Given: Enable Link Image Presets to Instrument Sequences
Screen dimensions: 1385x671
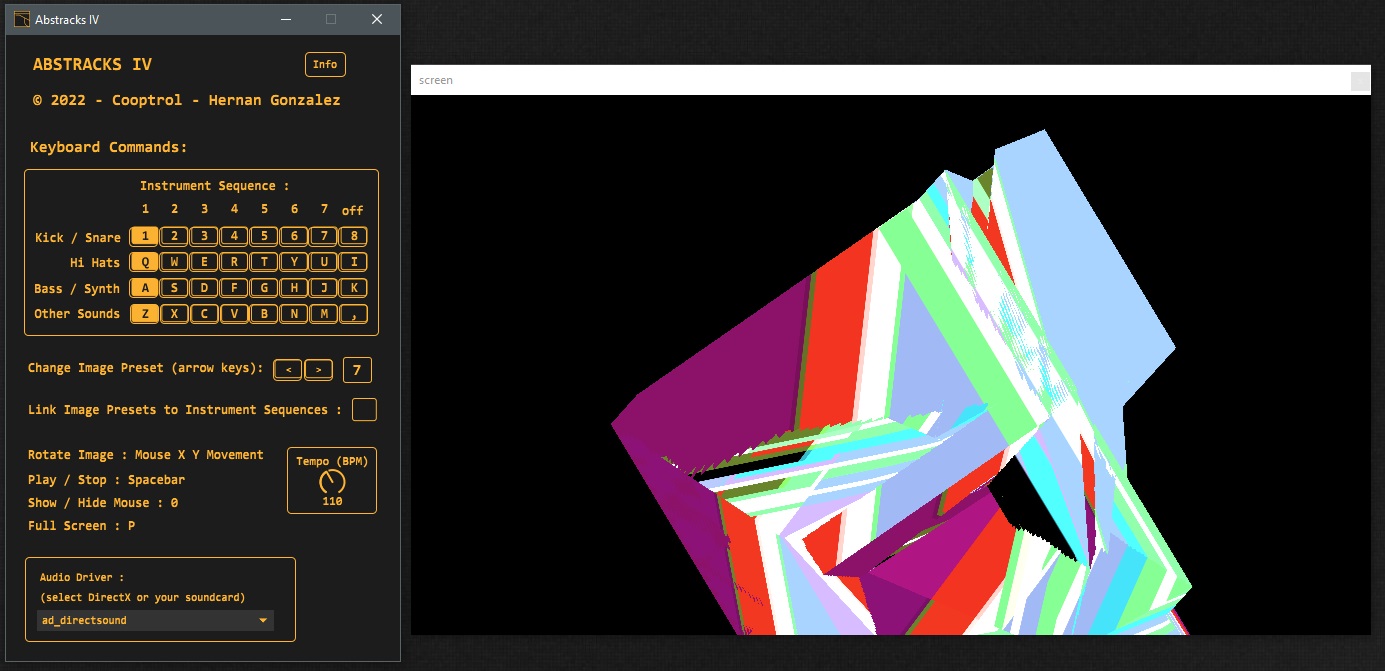Looking at the screenshot, I should pos(365,409).
